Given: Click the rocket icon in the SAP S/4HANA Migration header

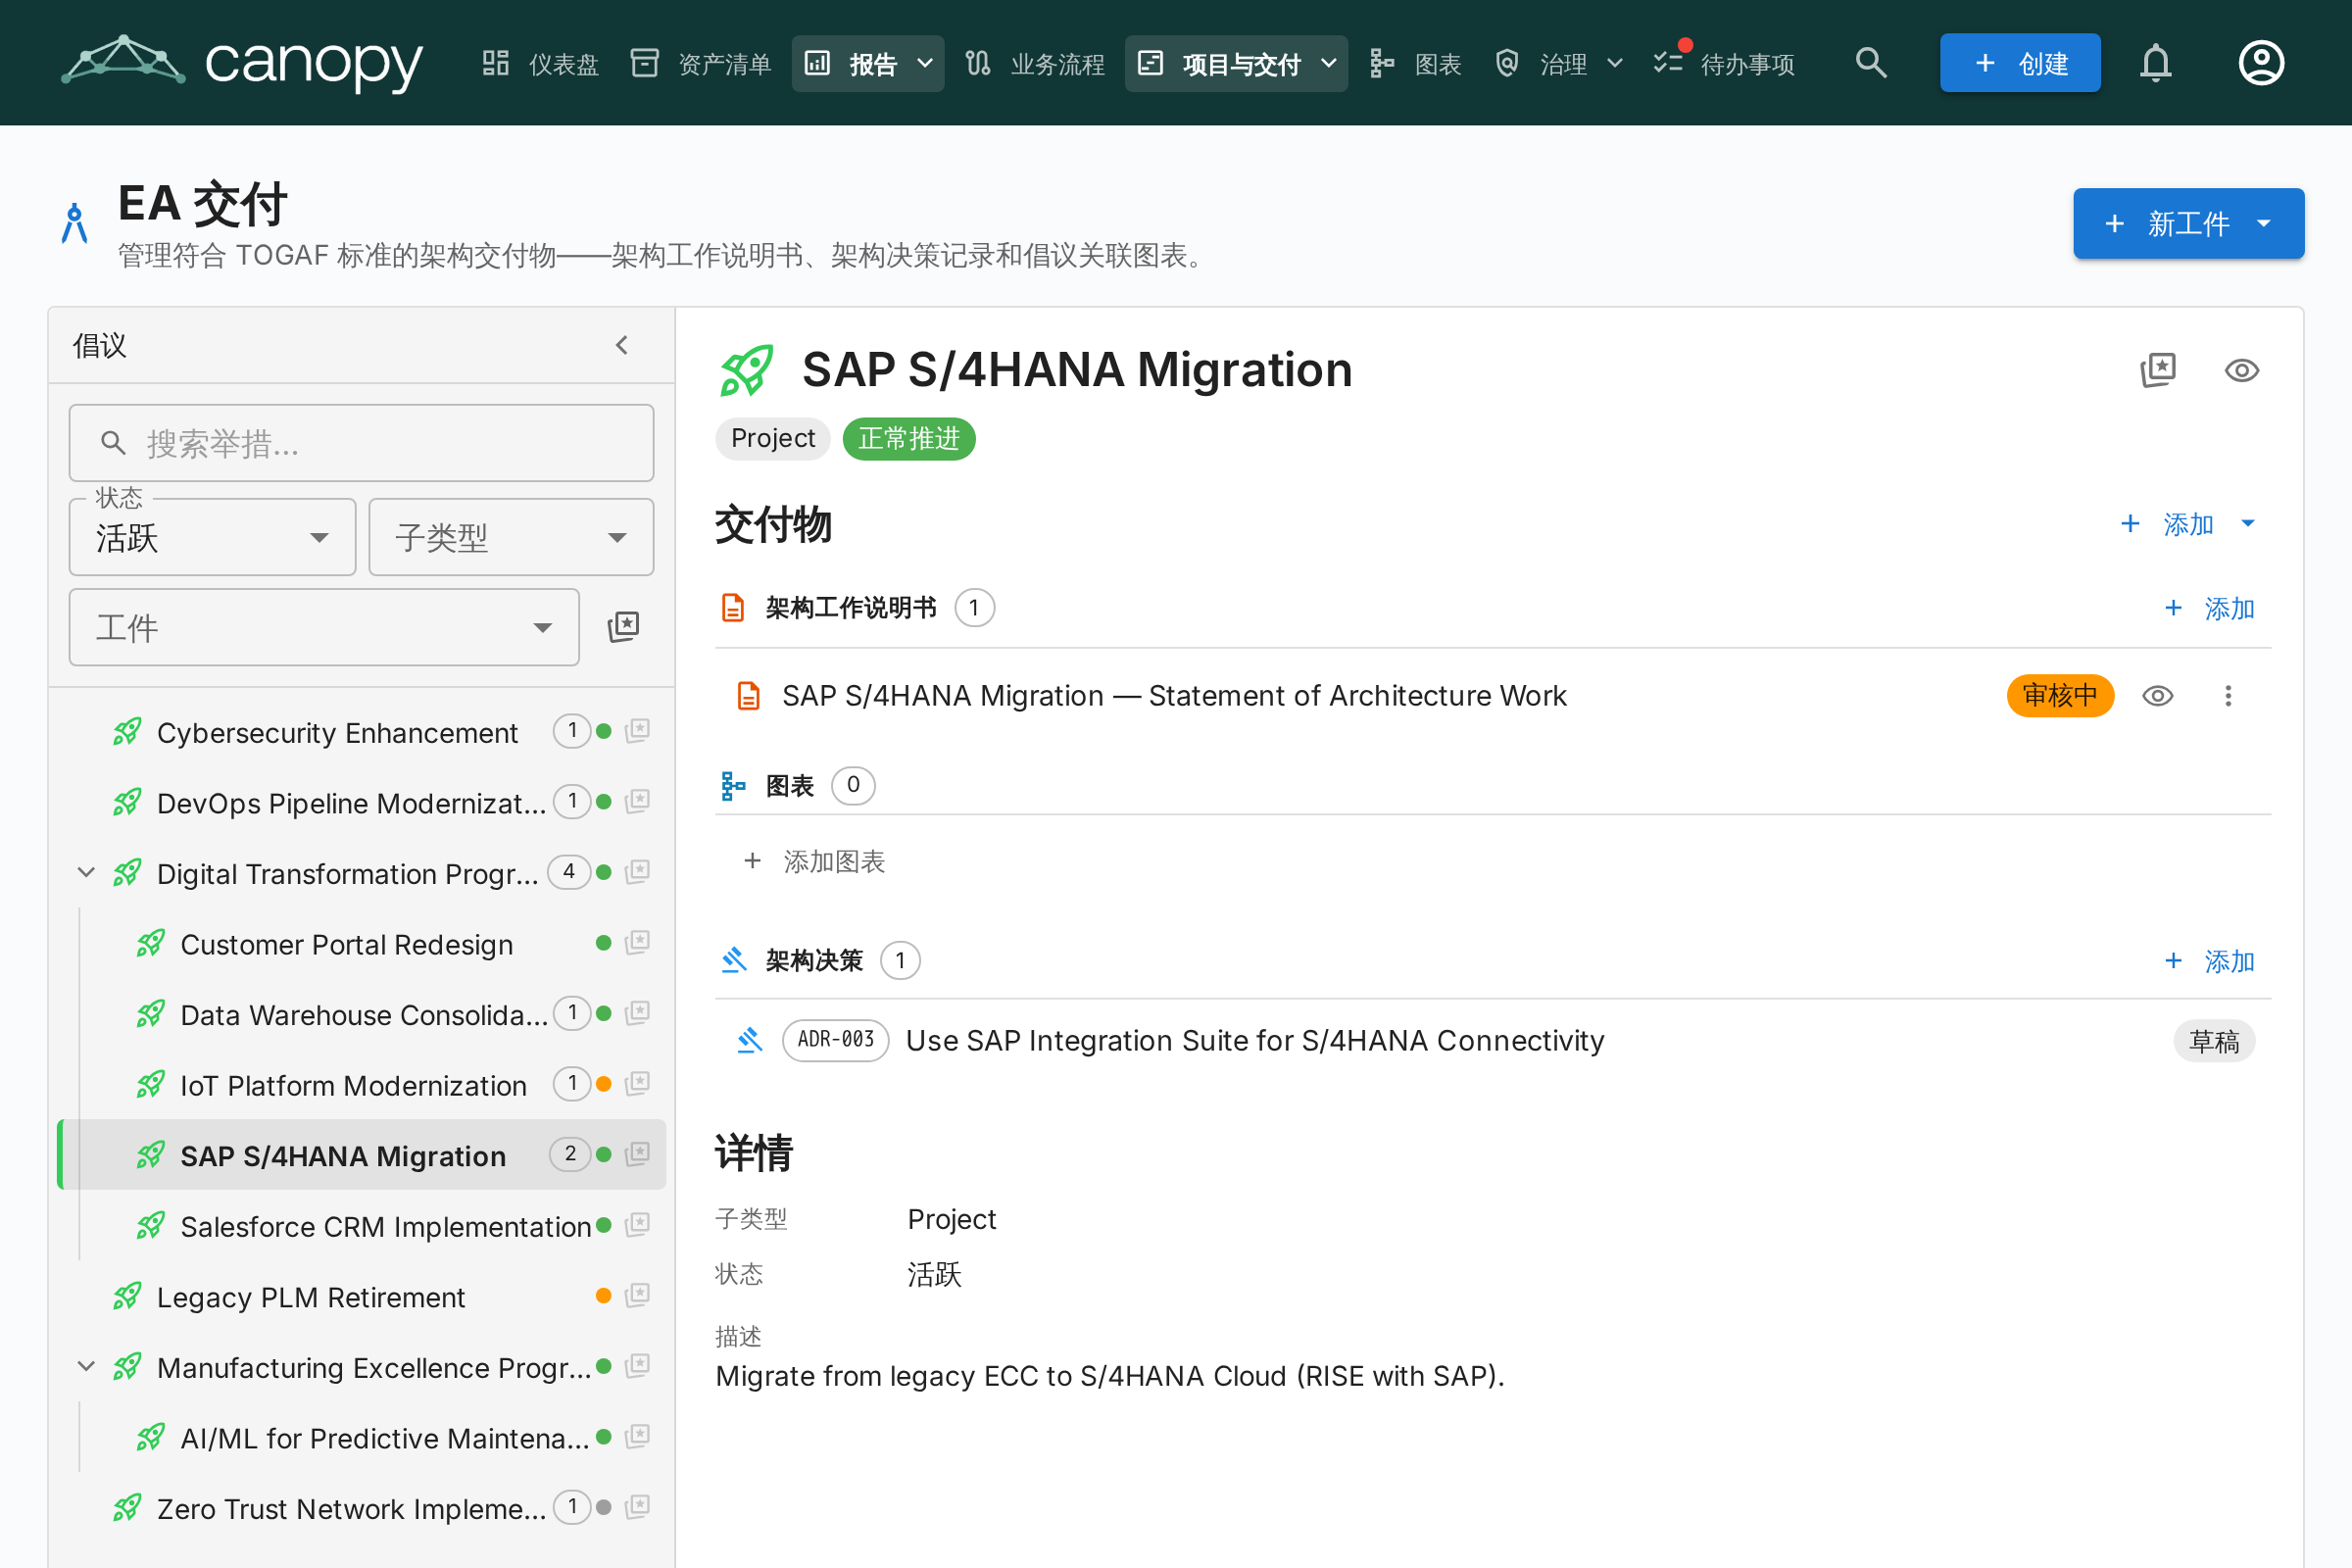Looking at the screenshot, I should [747, 370].
